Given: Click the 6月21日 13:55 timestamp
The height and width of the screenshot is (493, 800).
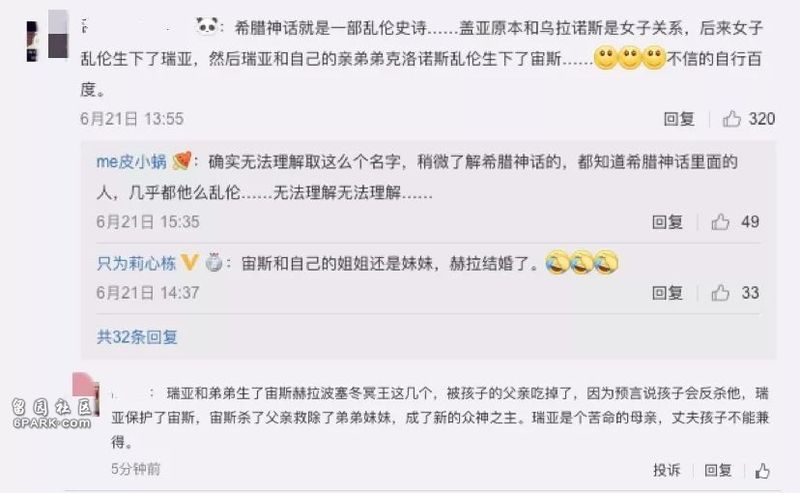Looking at the screenshot, I should [132, 119].
